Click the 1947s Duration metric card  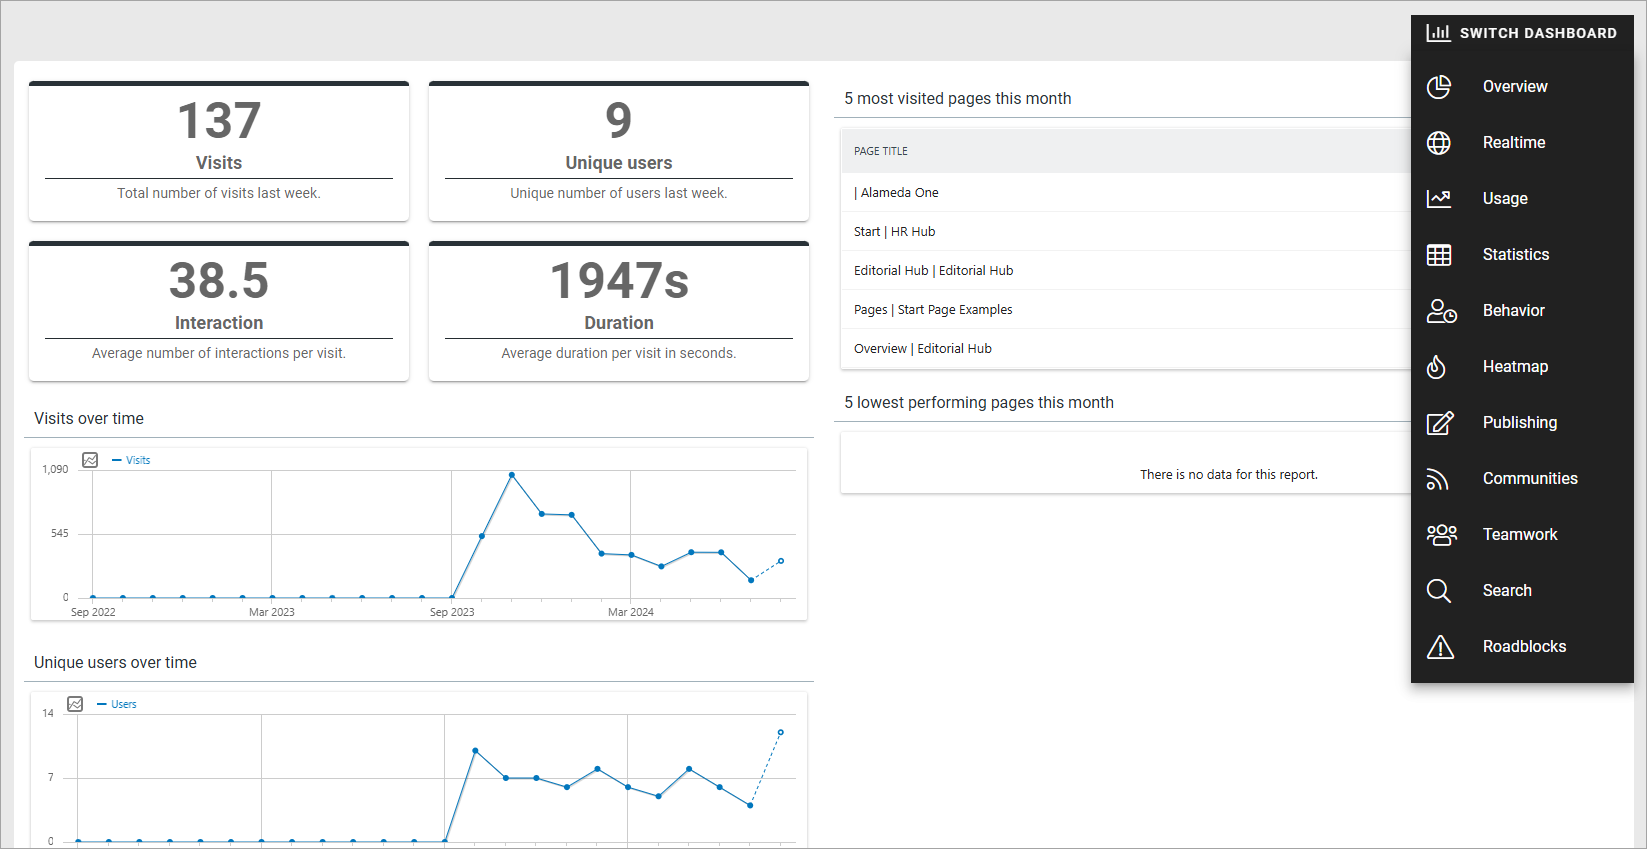click(x=619, y=311)
